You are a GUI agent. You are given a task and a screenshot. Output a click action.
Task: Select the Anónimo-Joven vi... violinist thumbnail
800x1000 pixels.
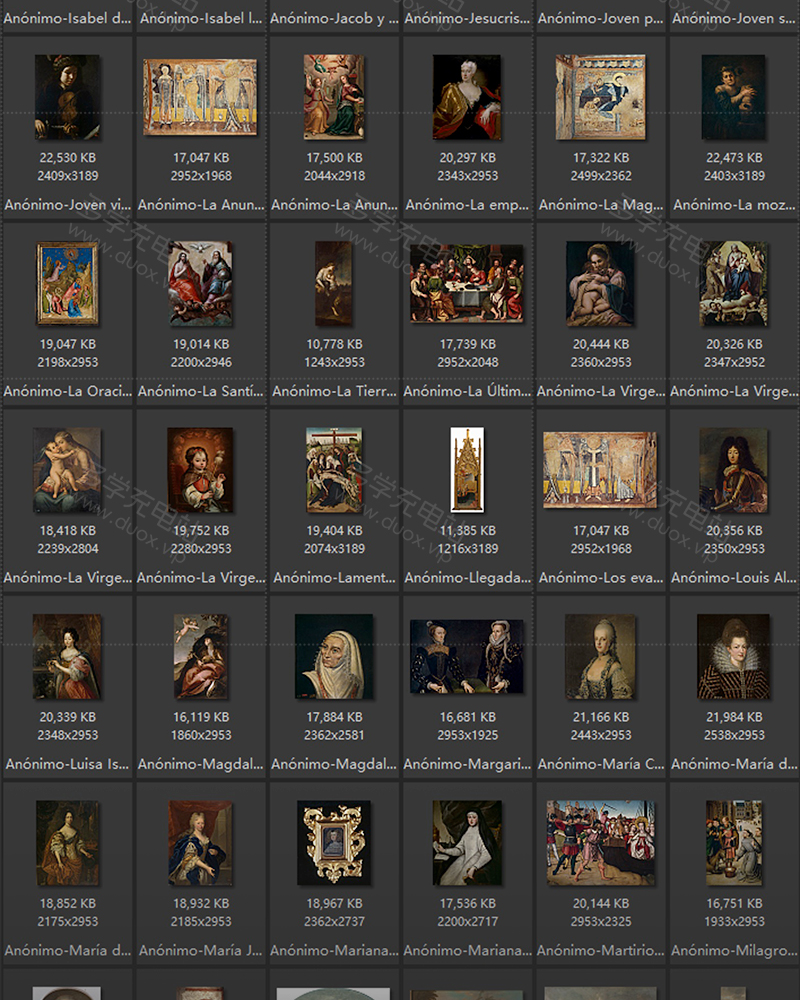pyautogui.click(x=67, y=97)
